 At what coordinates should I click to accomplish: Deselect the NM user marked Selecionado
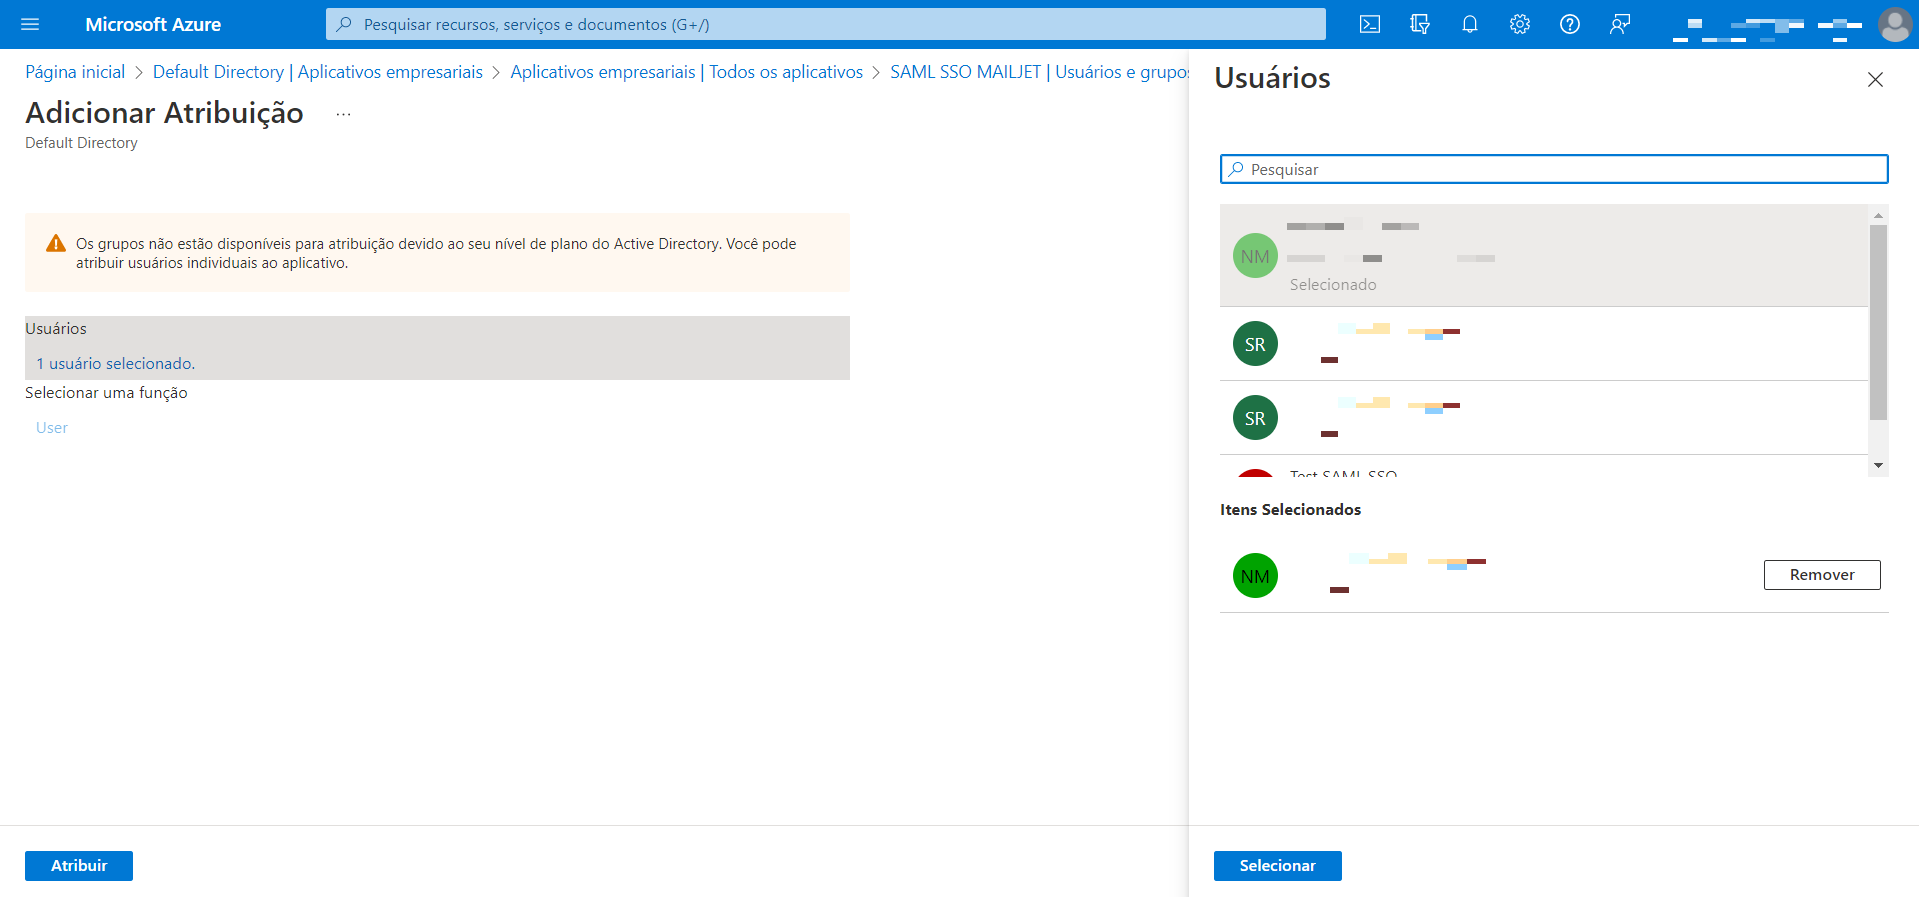click(1544, 256)
